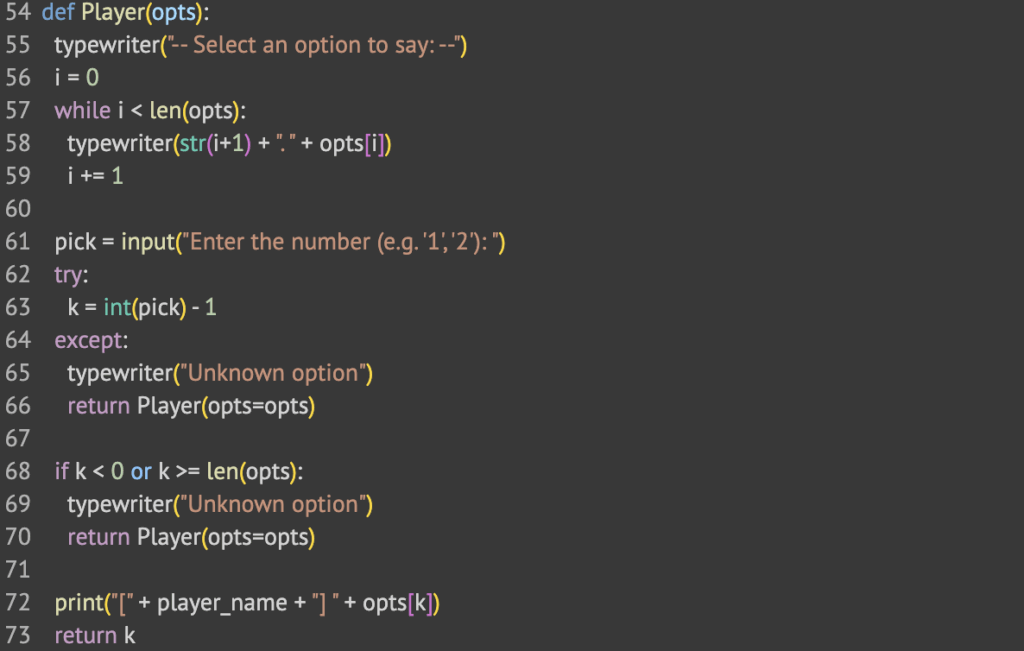Viewport: 1024px width, 651px height.
Task: Click 'Player(opts=opts)' call on line 70
Action: [x=226, y=537]
